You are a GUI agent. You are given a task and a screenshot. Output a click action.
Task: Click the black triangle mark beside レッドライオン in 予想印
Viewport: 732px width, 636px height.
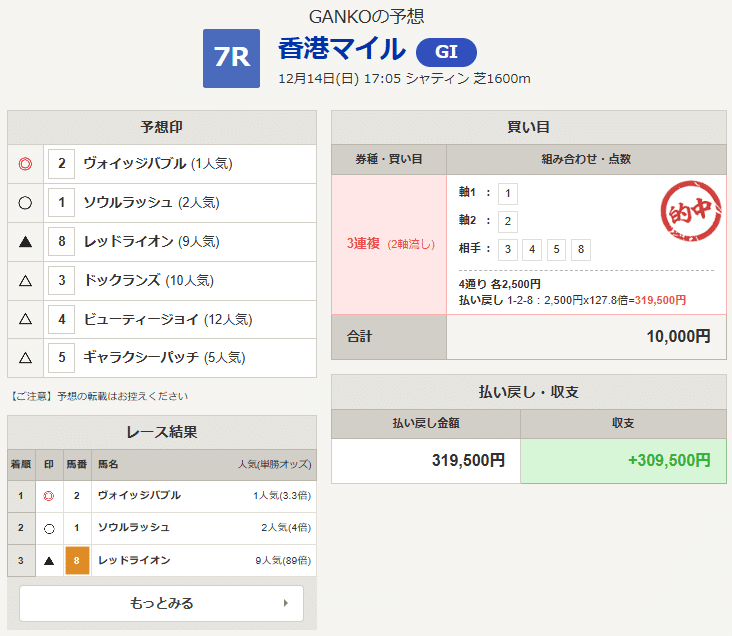(x=26, y=242)
